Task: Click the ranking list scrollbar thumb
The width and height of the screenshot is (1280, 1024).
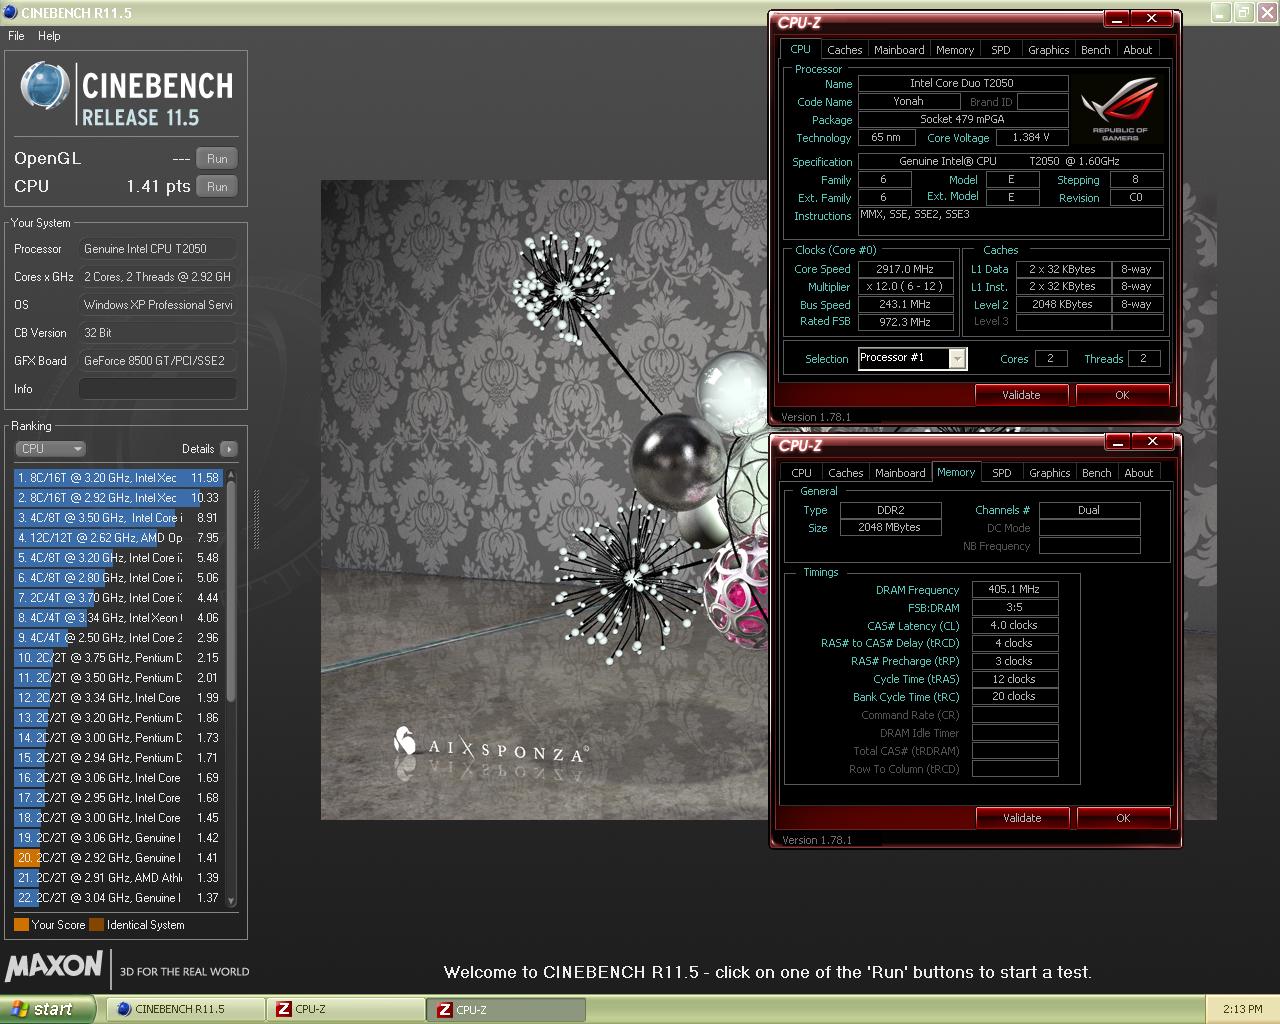Action: (231, 590)
